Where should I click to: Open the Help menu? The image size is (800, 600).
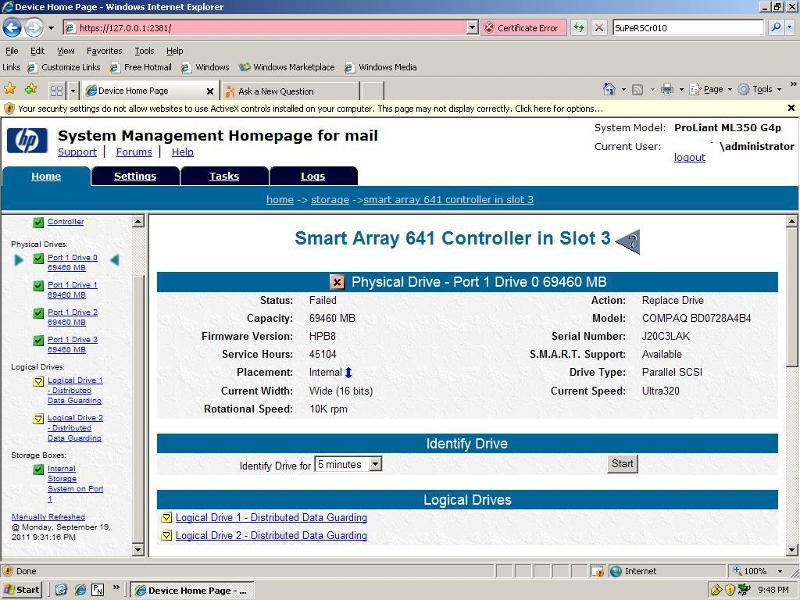[x=174, y=51]
